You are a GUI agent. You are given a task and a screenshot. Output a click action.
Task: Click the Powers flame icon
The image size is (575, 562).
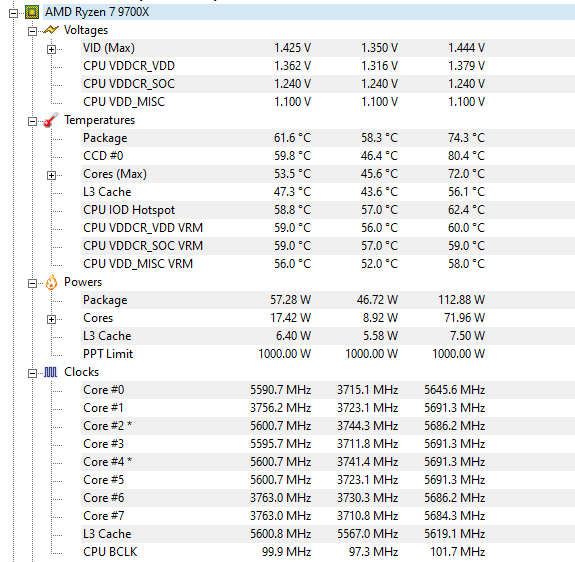[x=51, y=282]
